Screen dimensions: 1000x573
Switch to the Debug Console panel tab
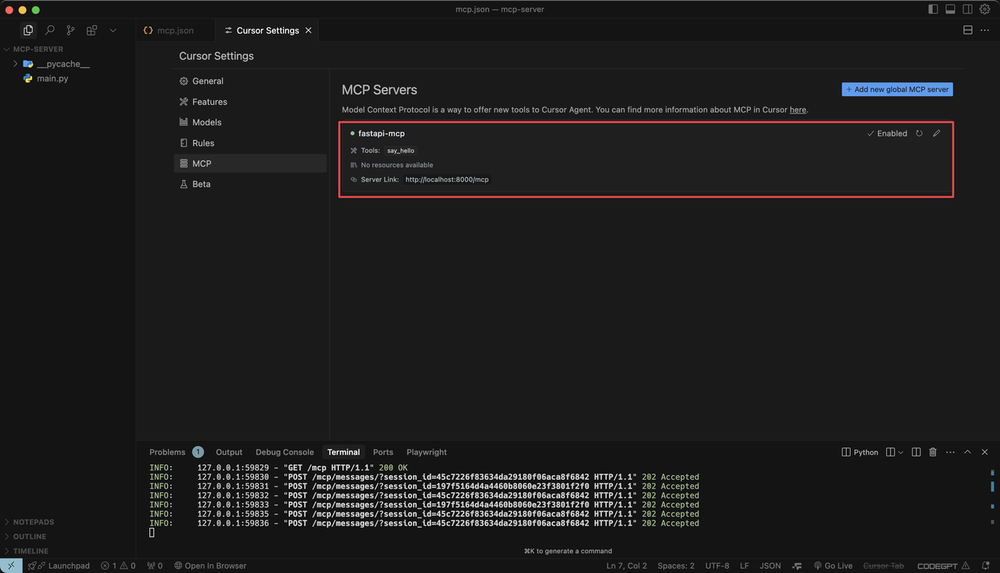tap(284, 452)
